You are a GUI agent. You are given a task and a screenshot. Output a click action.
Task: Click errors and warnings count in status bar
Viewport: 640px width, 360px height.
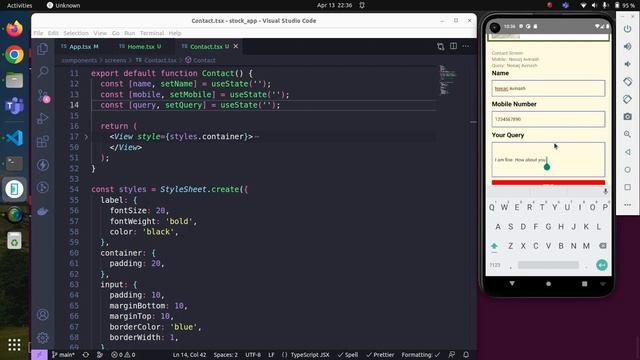click(x=123, y=355)
